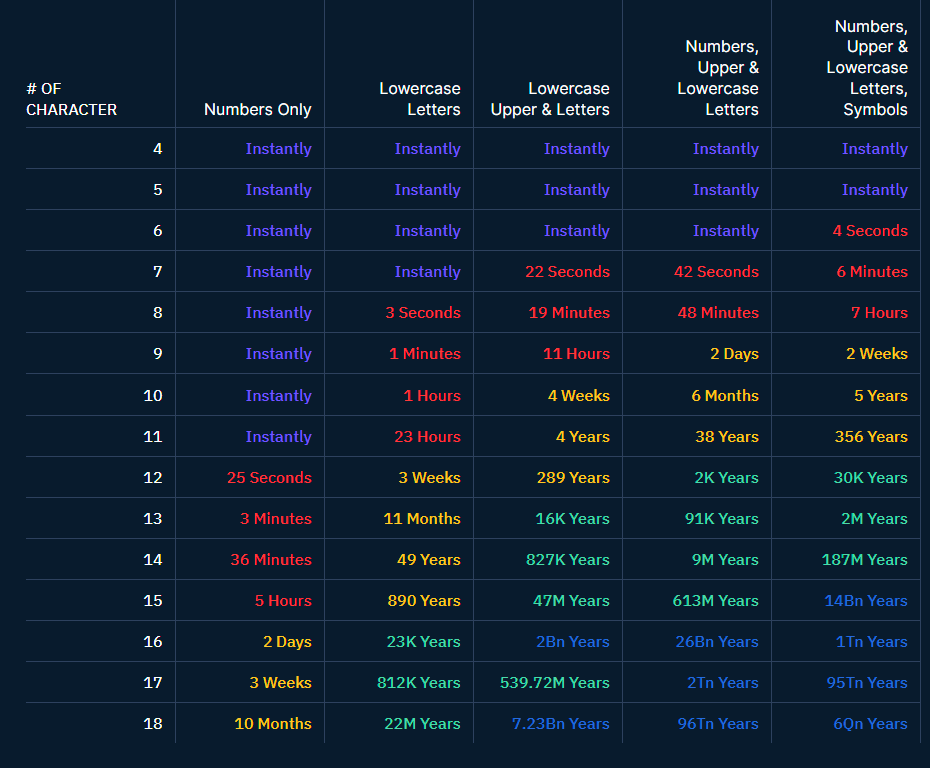Click the "4 Seconds" cell
This screenshot has width=930, height=768.
(x=870, y=231)
